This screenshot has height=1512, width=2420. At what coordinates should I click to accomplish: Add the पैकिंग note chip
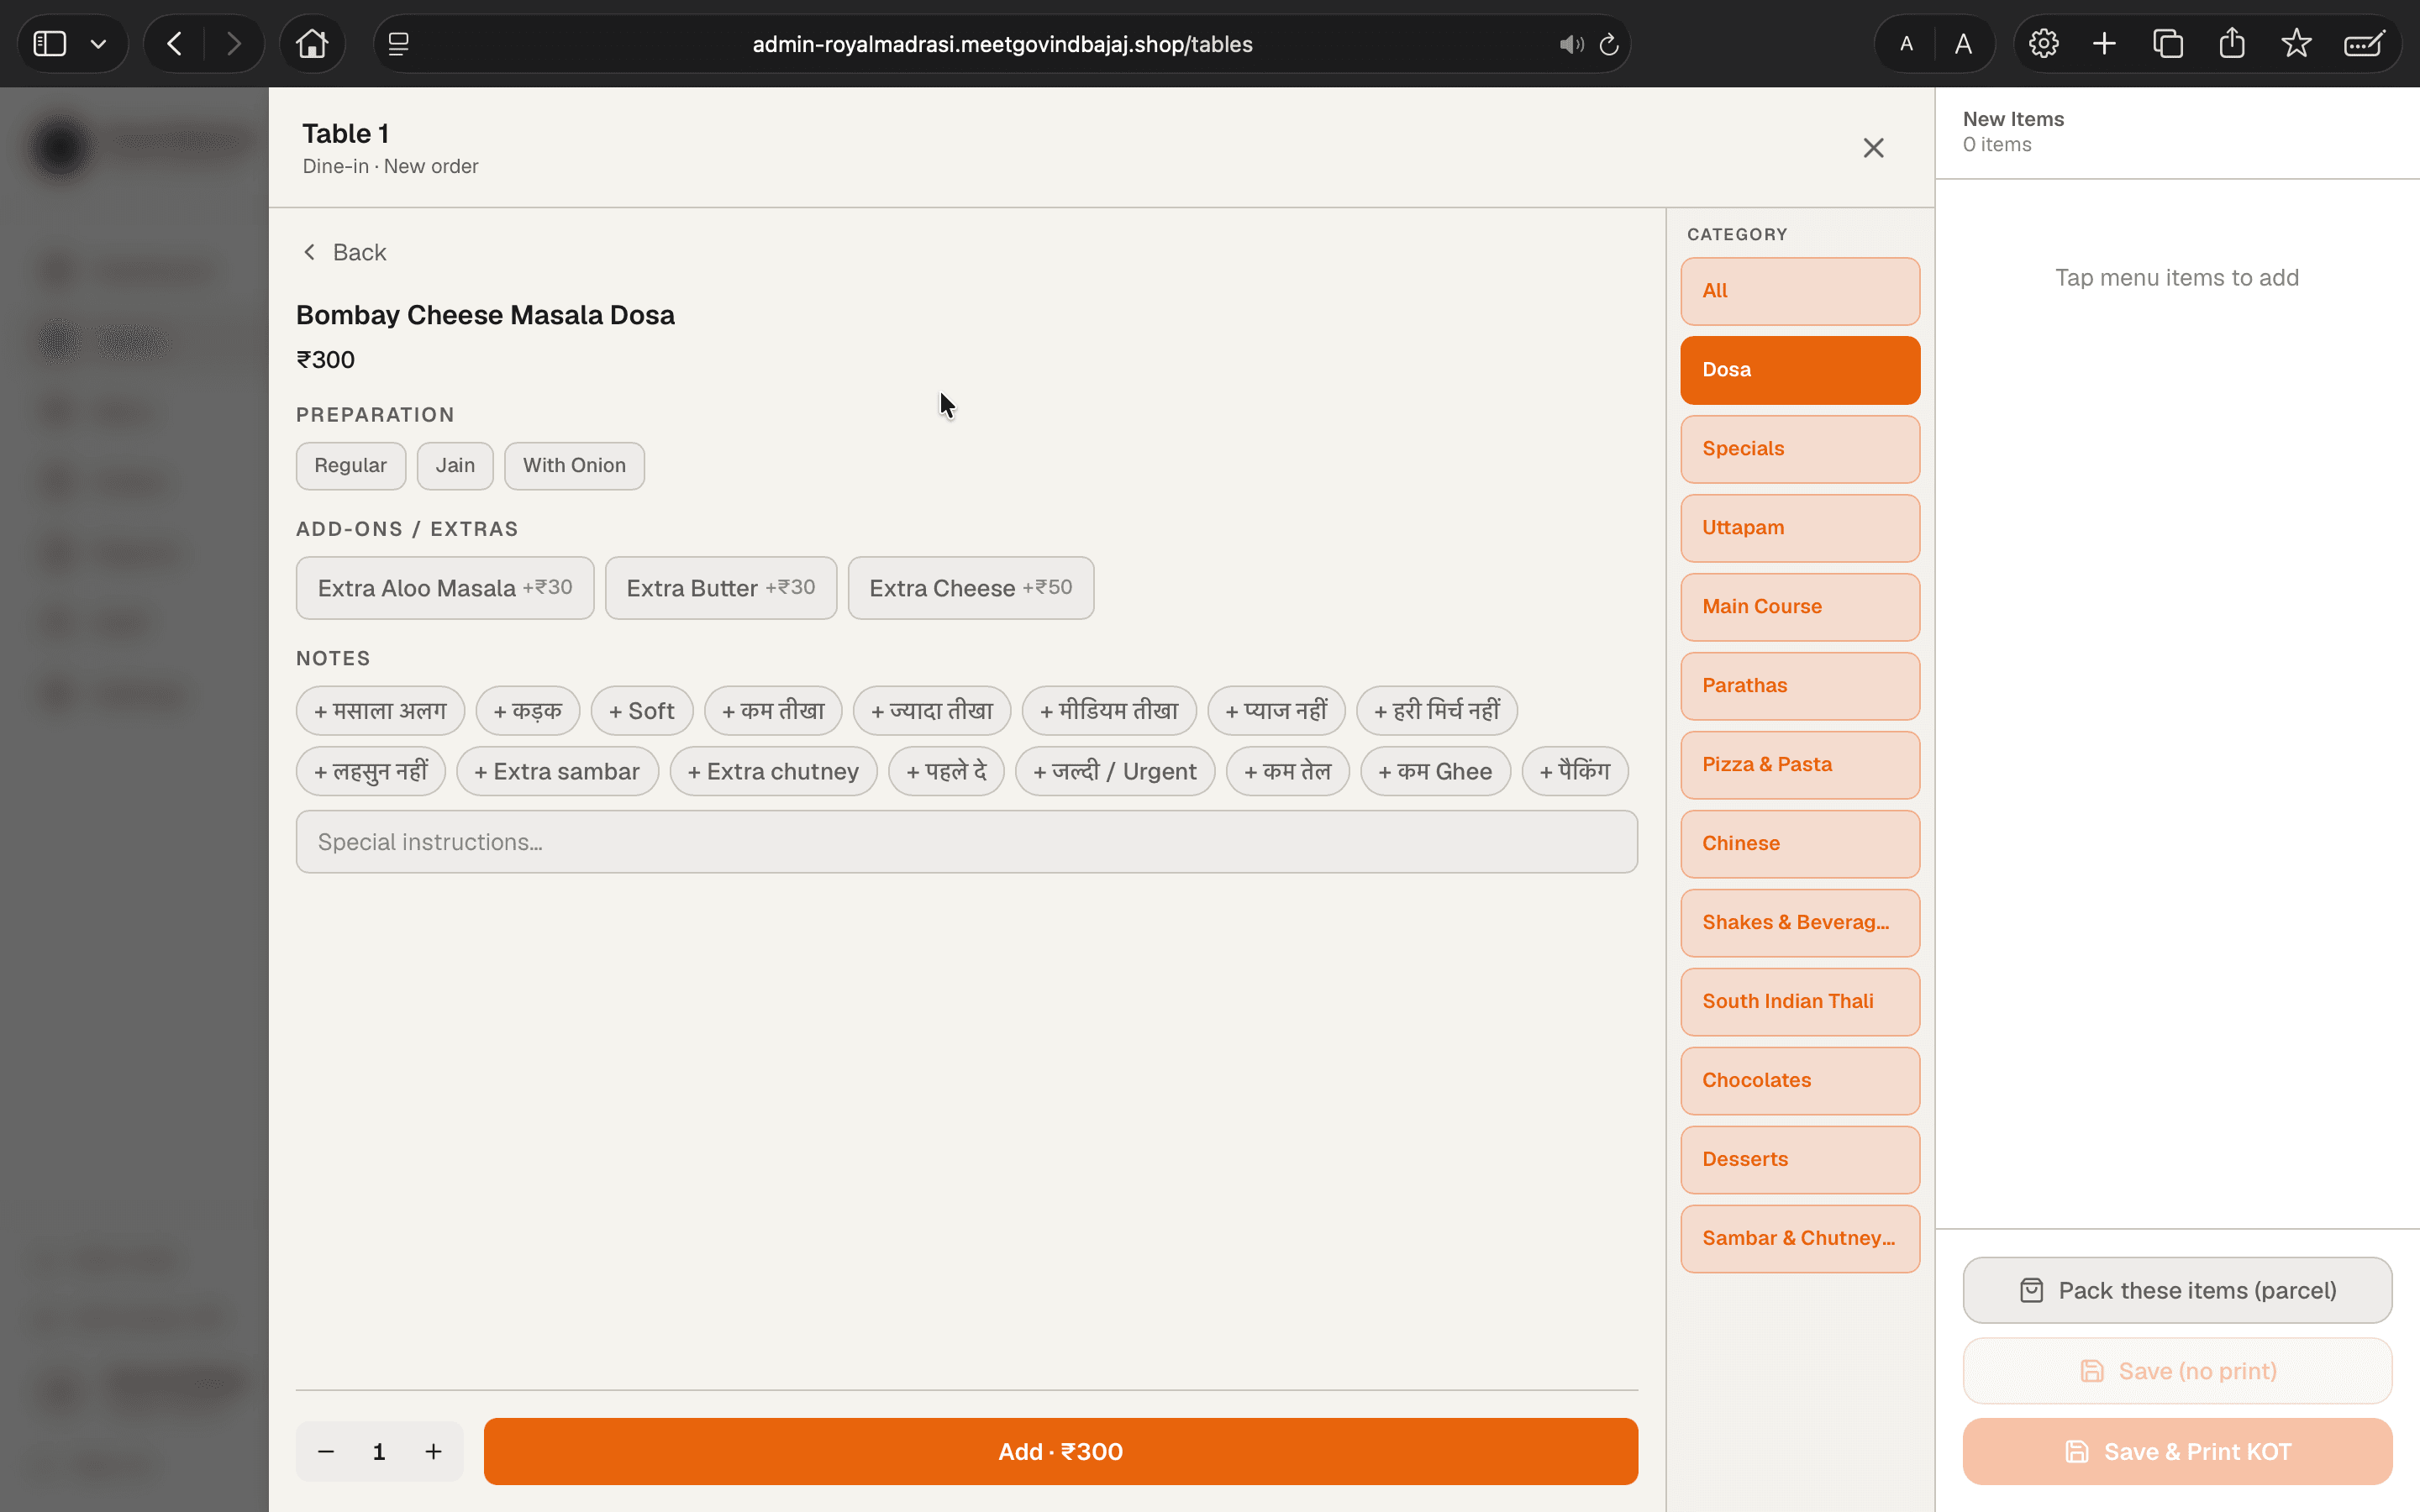tap(1575, 771)
